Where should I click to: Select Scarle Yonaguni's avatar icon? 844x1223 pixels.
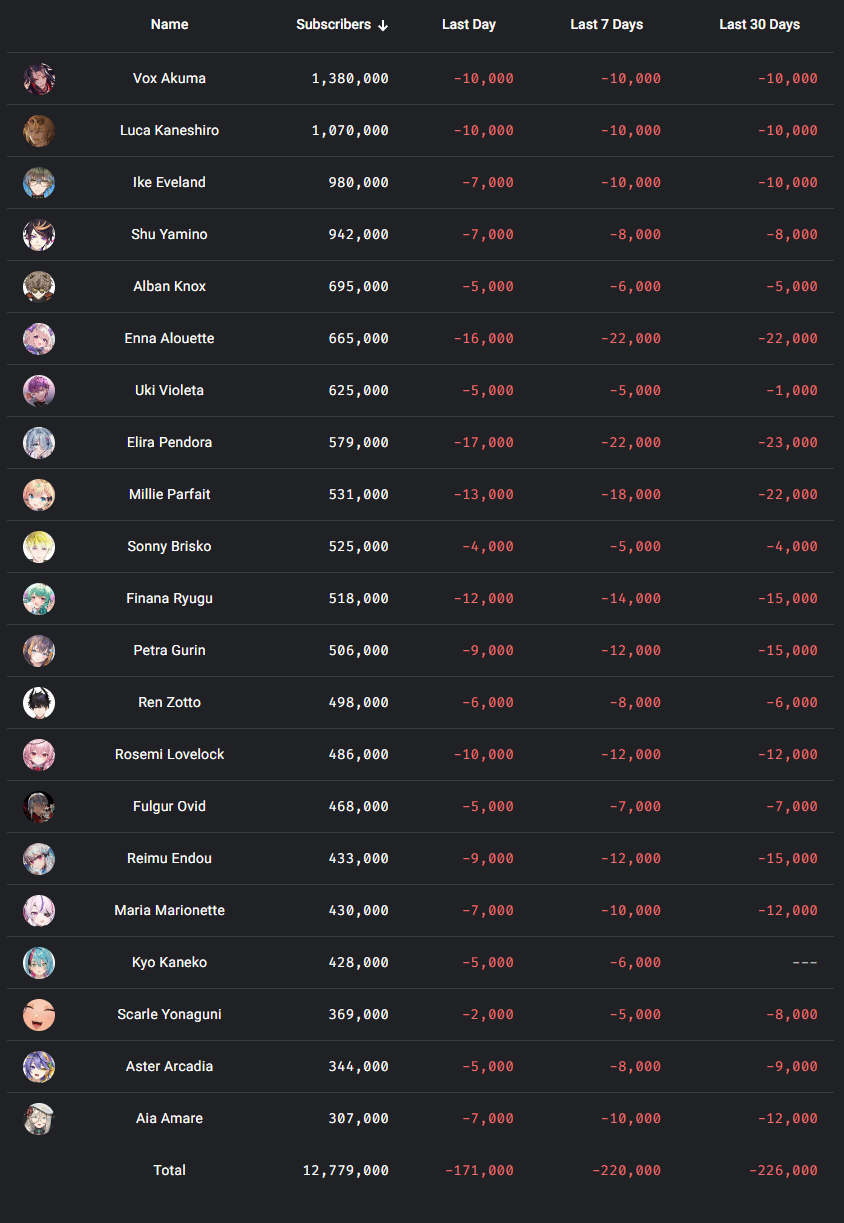[x=39, y=1015]
